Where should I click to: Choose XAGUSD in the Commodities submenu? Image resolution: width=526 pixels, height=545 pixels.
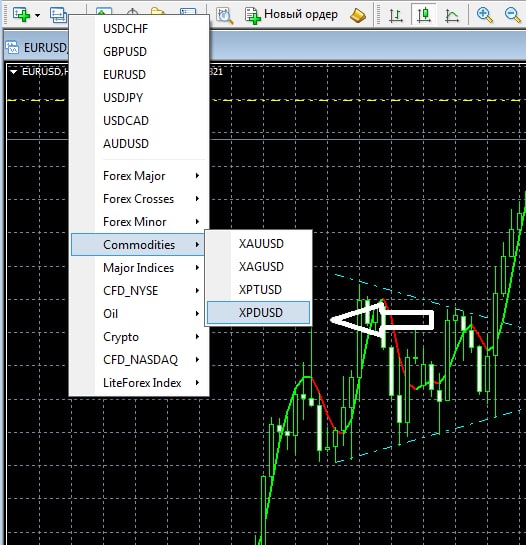258,266
